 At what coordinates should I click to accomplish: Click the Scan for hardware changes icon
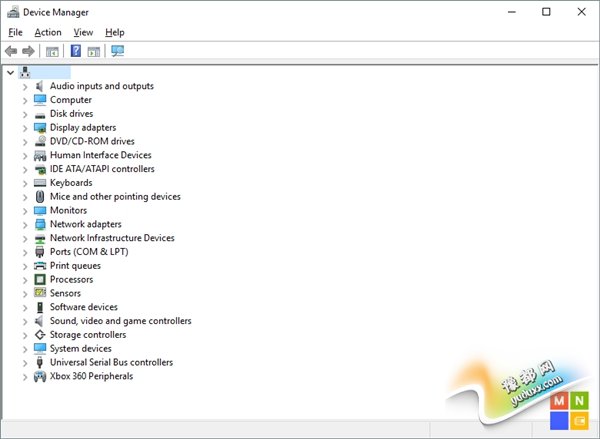tap(118, 51)
